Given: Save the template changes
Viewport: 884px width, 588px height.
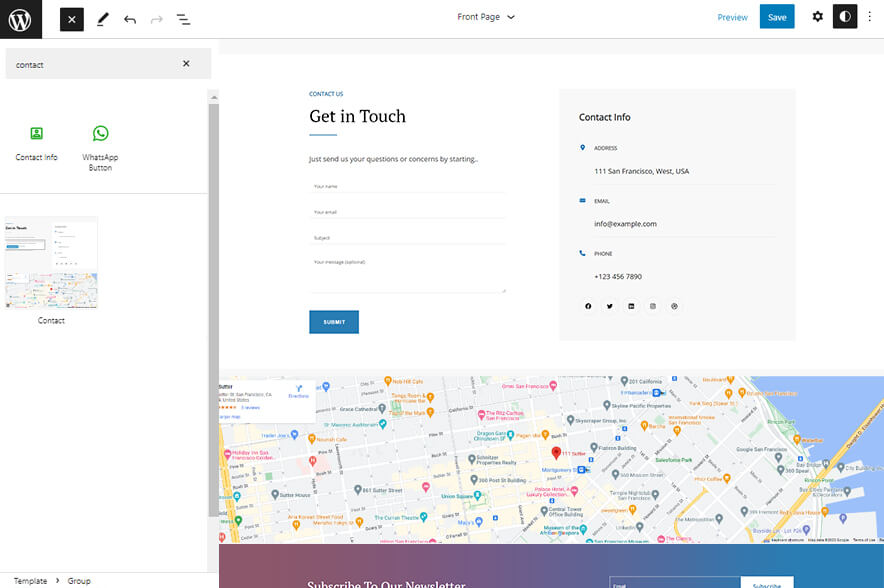Looking at the screenshot, I should 777,17.
